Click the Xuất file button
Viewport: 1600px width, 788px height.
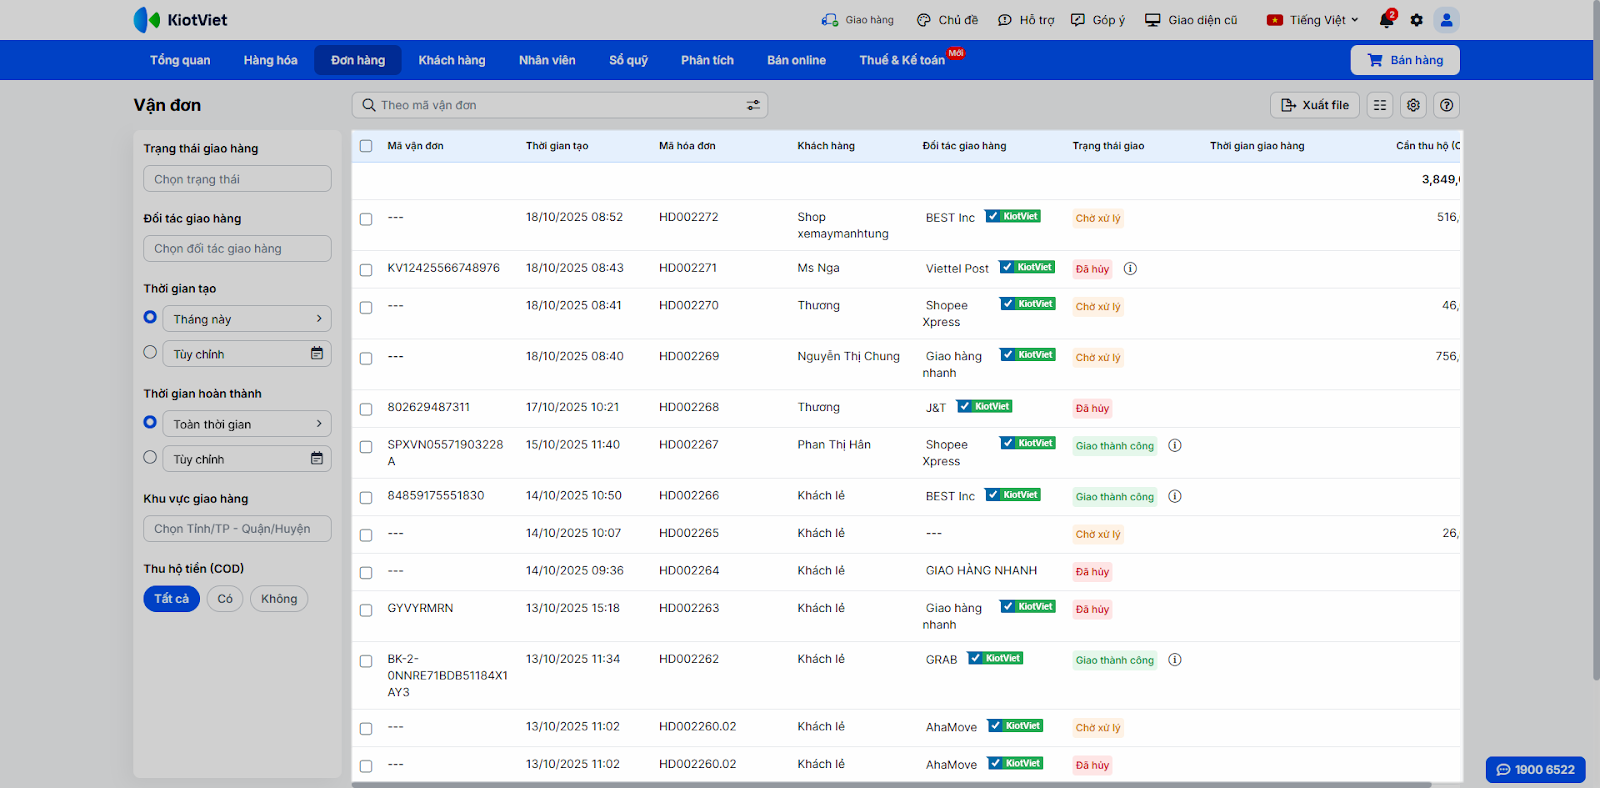[1314, 105]
